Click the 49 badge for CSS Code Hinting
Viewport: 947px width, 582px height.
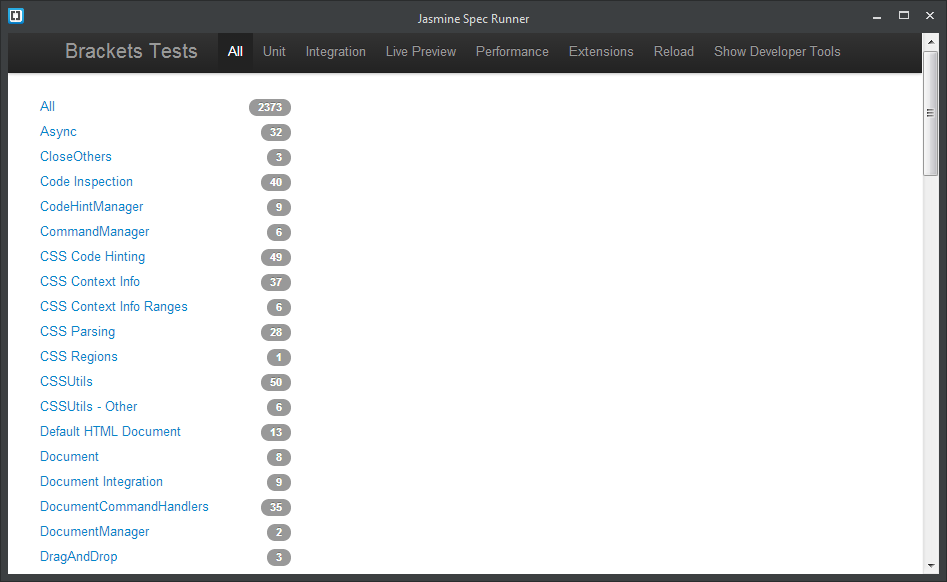point(276,257)
